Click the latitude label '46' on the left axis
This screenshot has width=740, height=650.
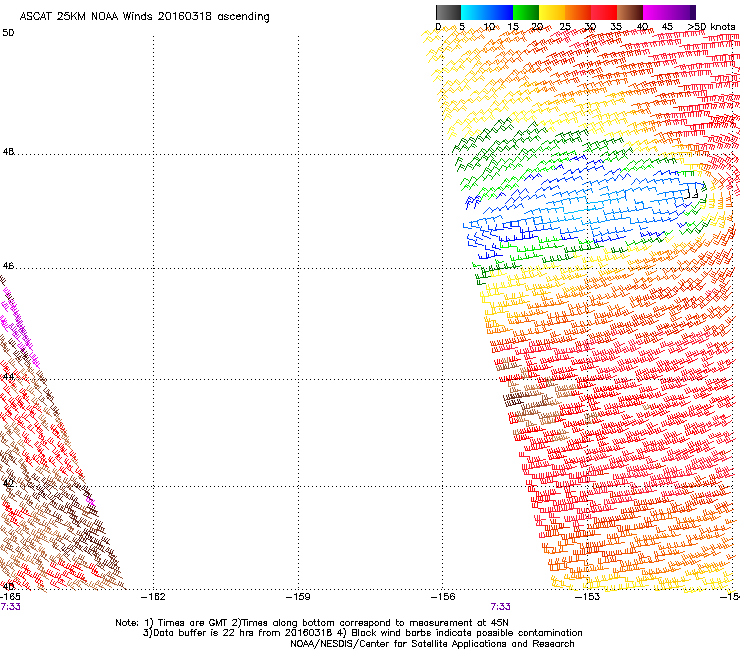pyautogui.click(x=8, y=266)
